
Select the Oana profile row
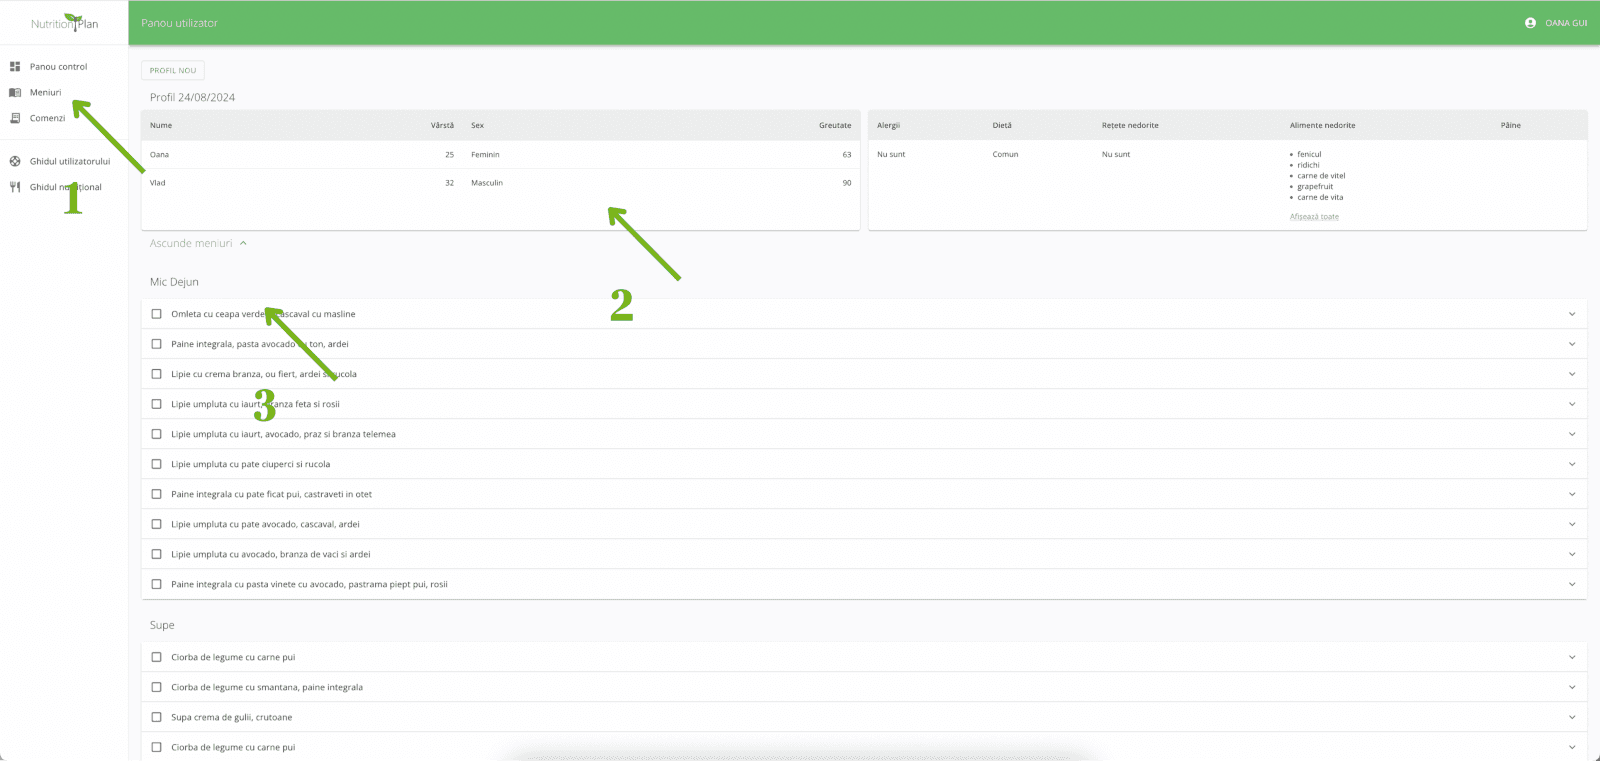[501, 154]
